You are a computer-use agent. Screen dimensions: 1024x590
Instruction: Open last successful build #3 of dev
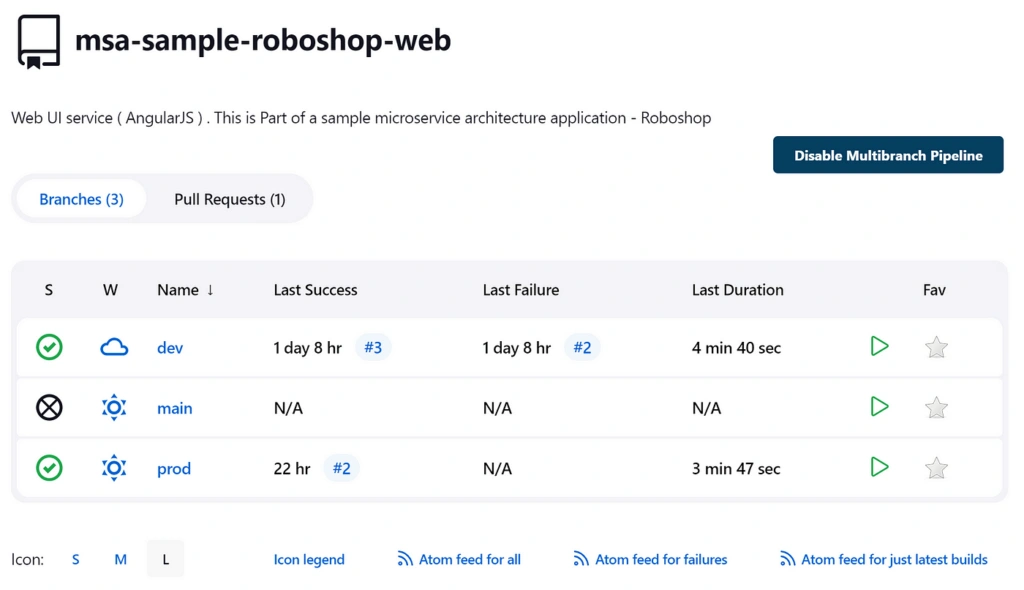(x=373, y=347)
